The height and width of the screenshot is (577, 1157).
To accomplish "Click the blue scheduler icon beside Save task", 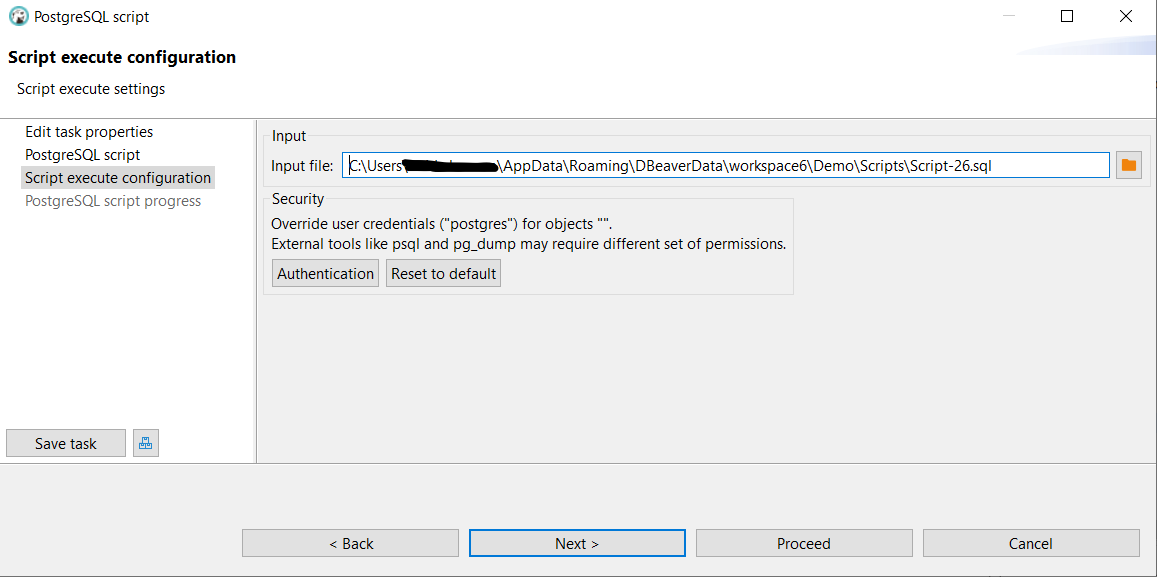I will pyautogui.click(x=145, y=442).
